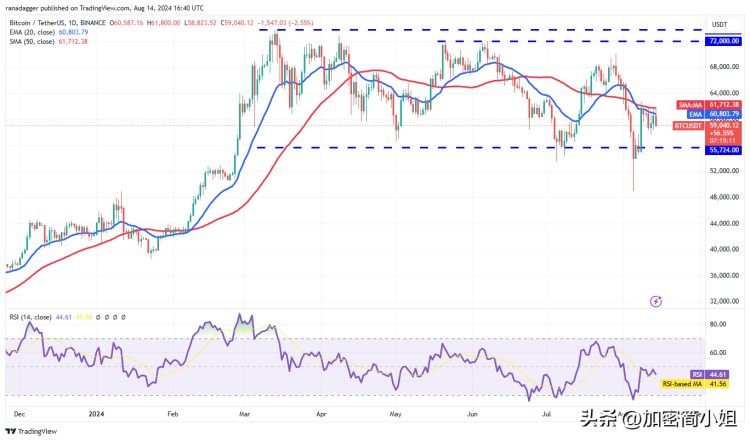Screen dimensions: 750x441
Task: Click 36,000.00 on the price axis
Action: click(724, 276)
